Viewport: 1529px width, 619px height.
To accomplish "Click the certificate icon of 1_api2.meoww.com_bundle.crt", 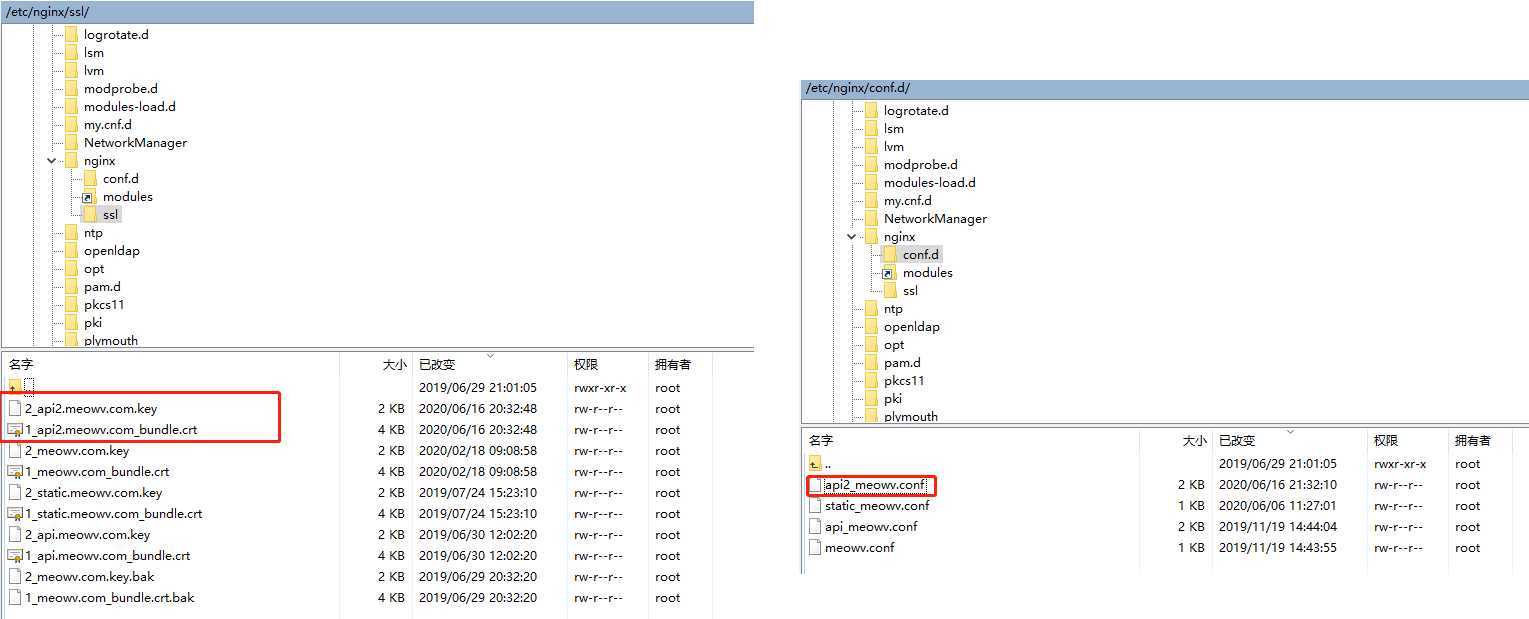I will [x=14, y=430].
